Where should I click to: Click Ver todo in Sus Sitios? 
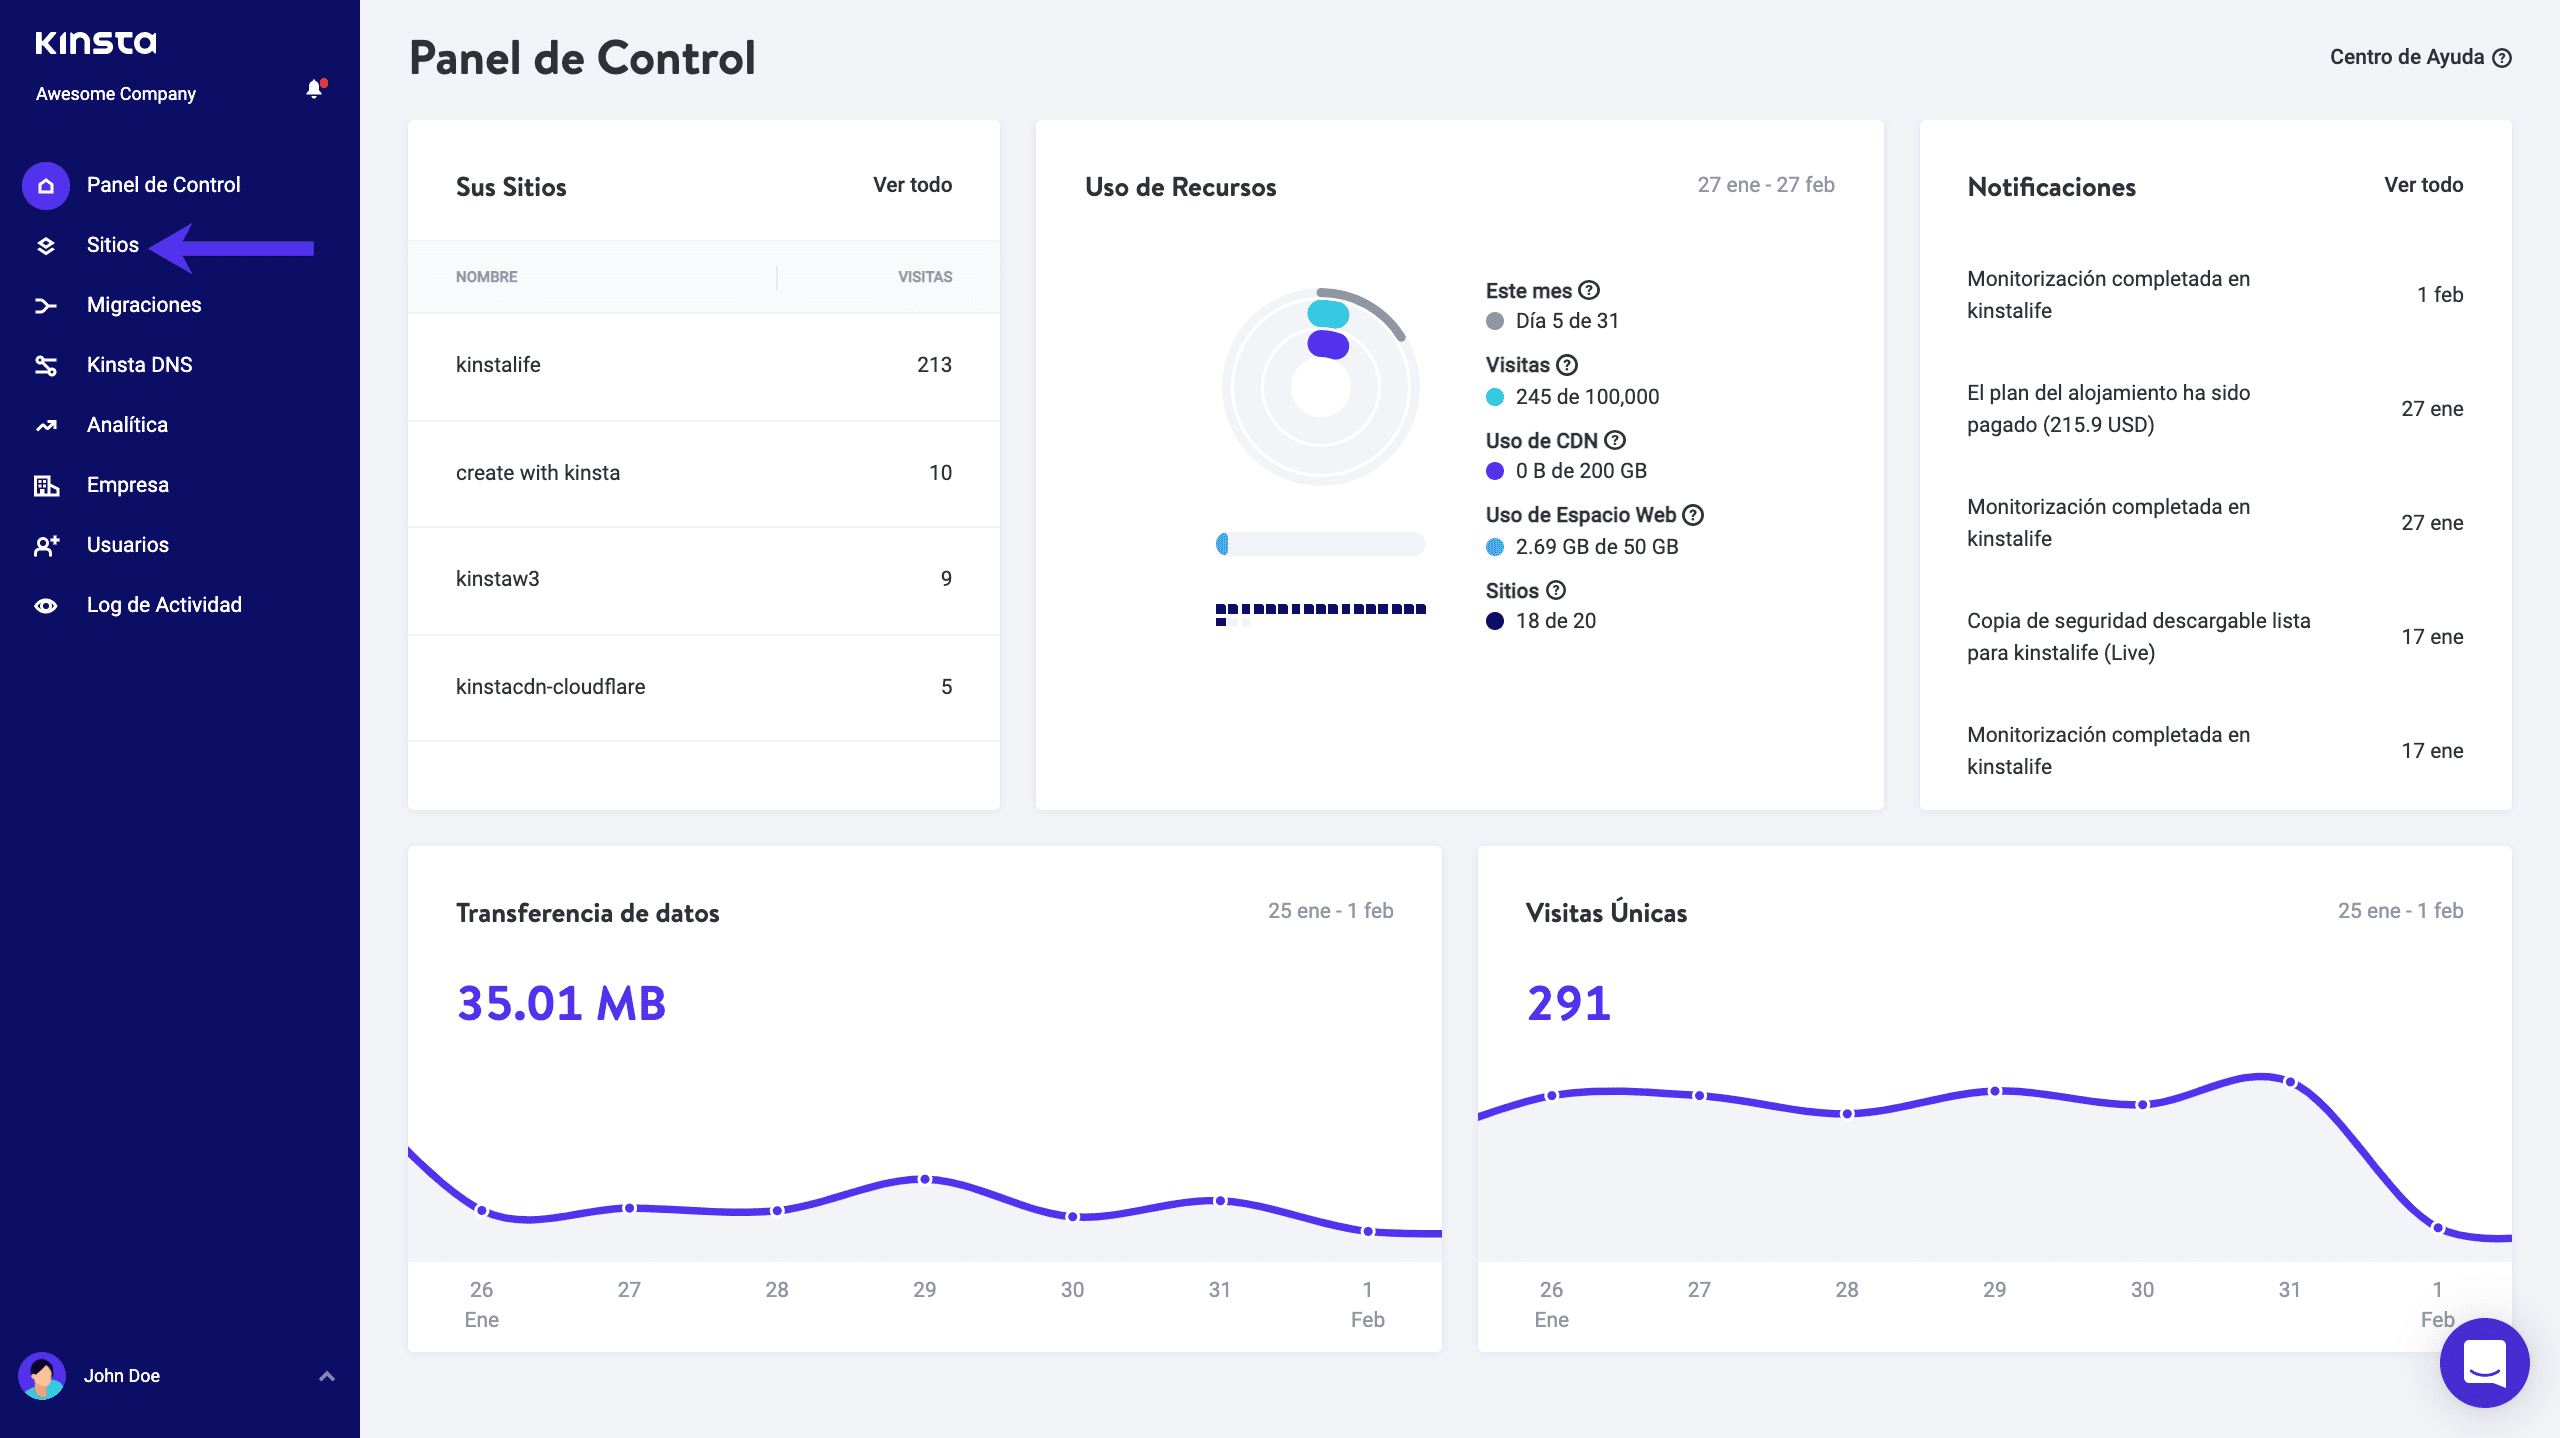[912, 185]
